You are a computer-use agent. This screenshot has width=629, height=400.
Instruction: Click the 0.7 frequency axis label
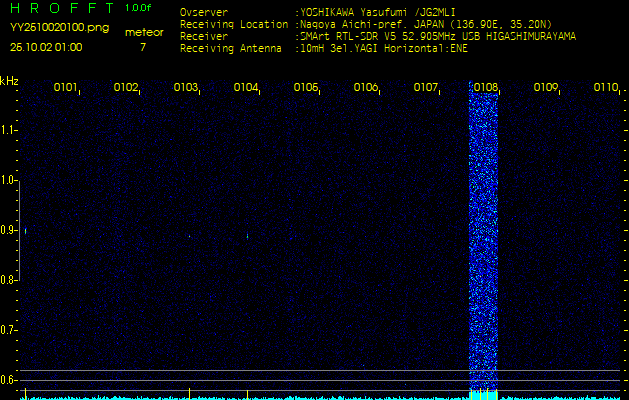pos(9,329)
